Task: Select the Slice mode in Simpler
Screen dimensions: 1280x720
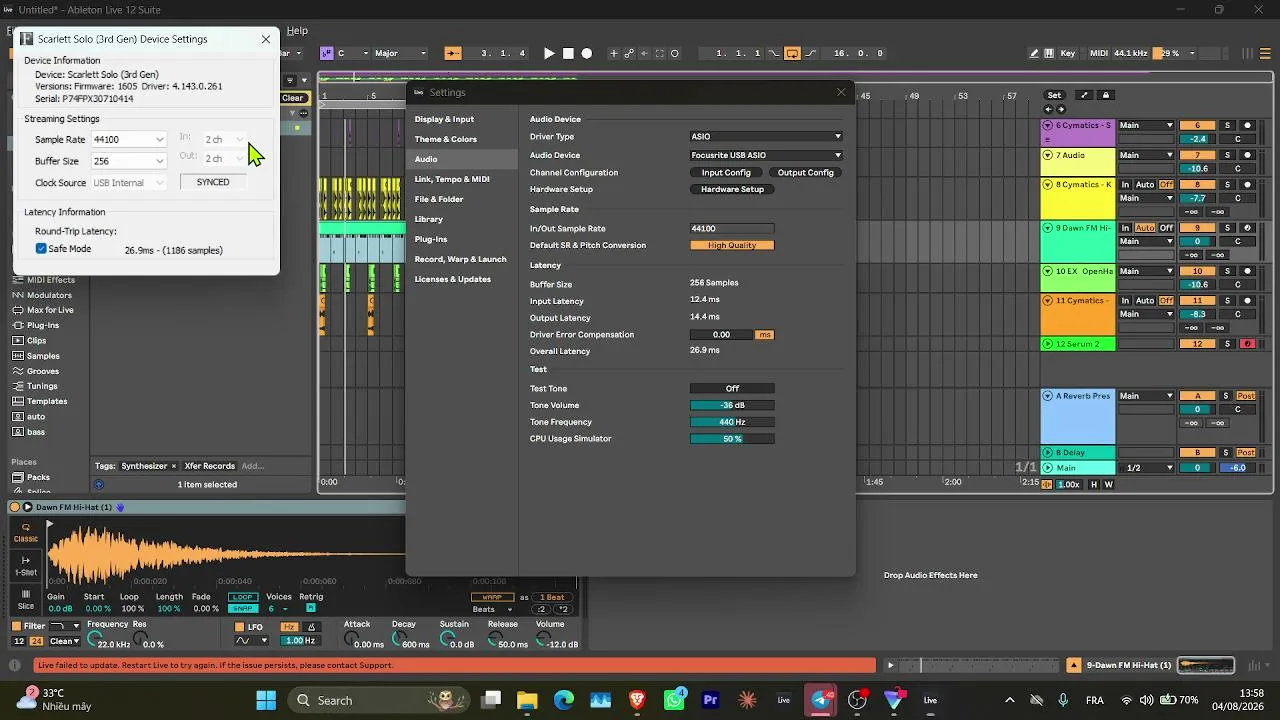Action: coord(26,599)
